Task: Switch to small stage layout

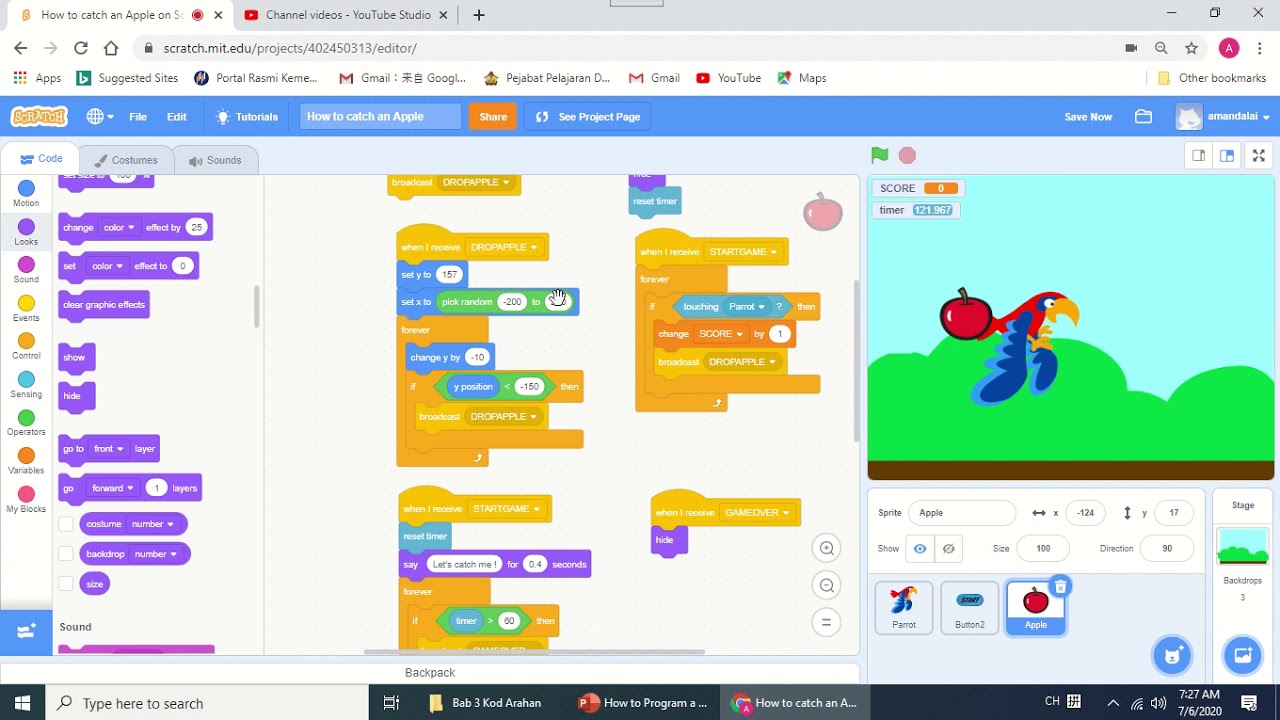Action: coord(1198,155)
